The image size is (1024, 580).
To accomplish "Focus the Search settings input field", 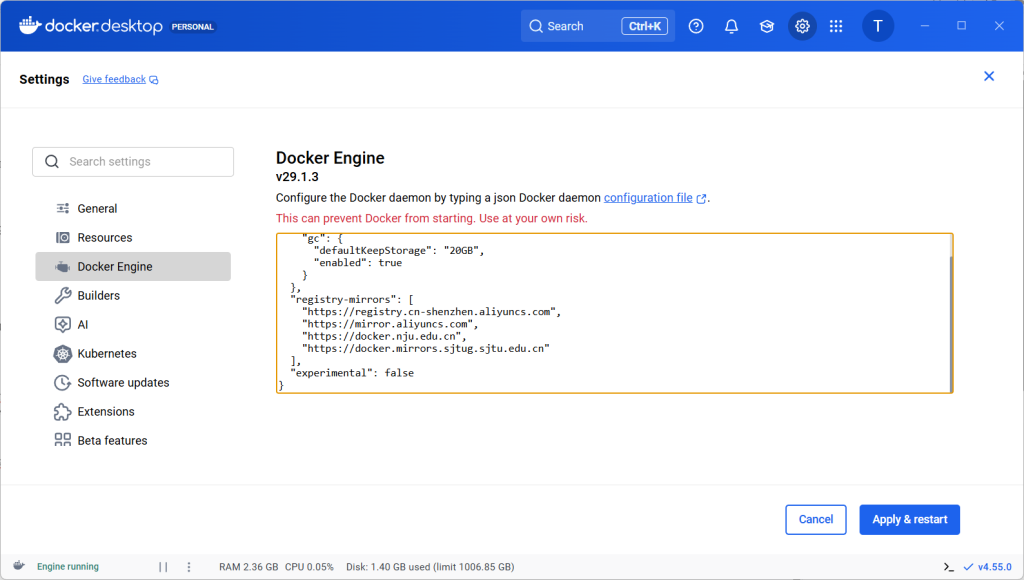I will click(145, 162).
